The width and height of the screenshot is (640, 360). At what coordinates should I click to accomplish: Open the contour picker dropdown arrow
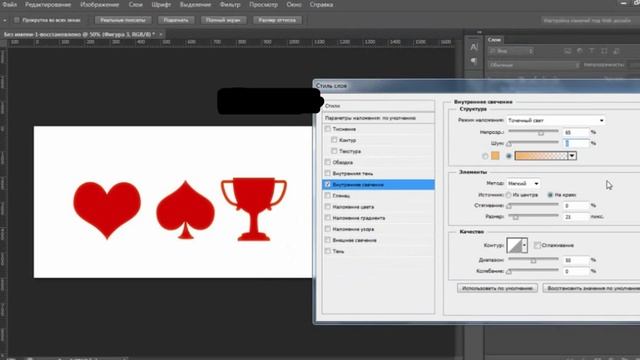pyautogui.click(x=524, y=245)
